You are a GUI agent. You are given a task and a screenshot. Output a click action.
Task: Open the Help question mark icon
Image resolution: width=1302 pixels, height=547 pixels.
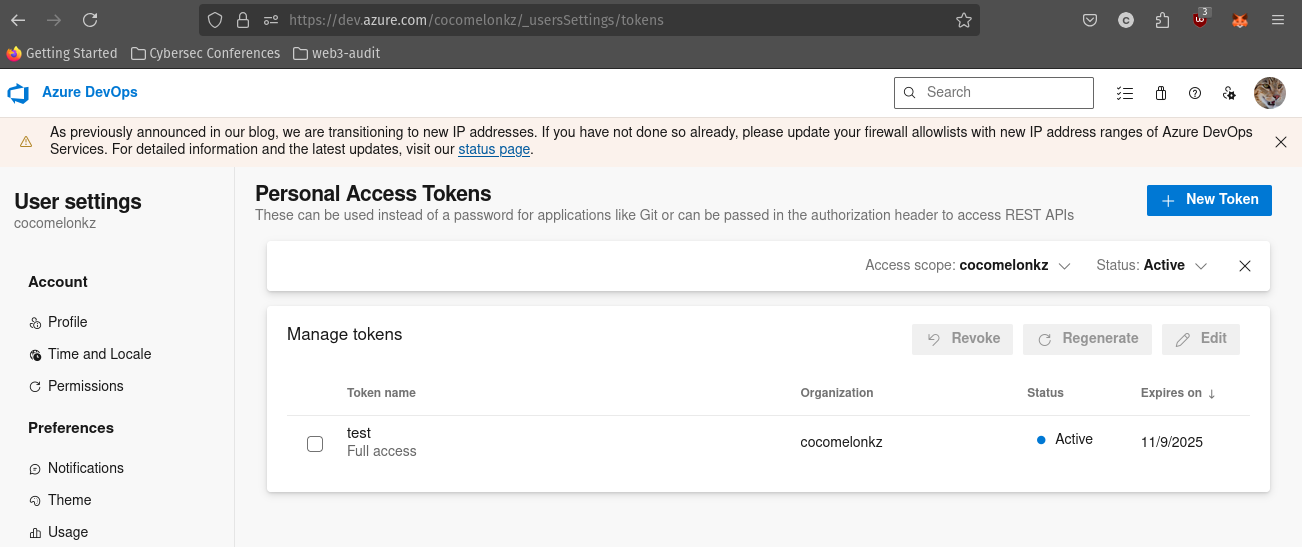pyautogui.click(x=1194, y=93)
